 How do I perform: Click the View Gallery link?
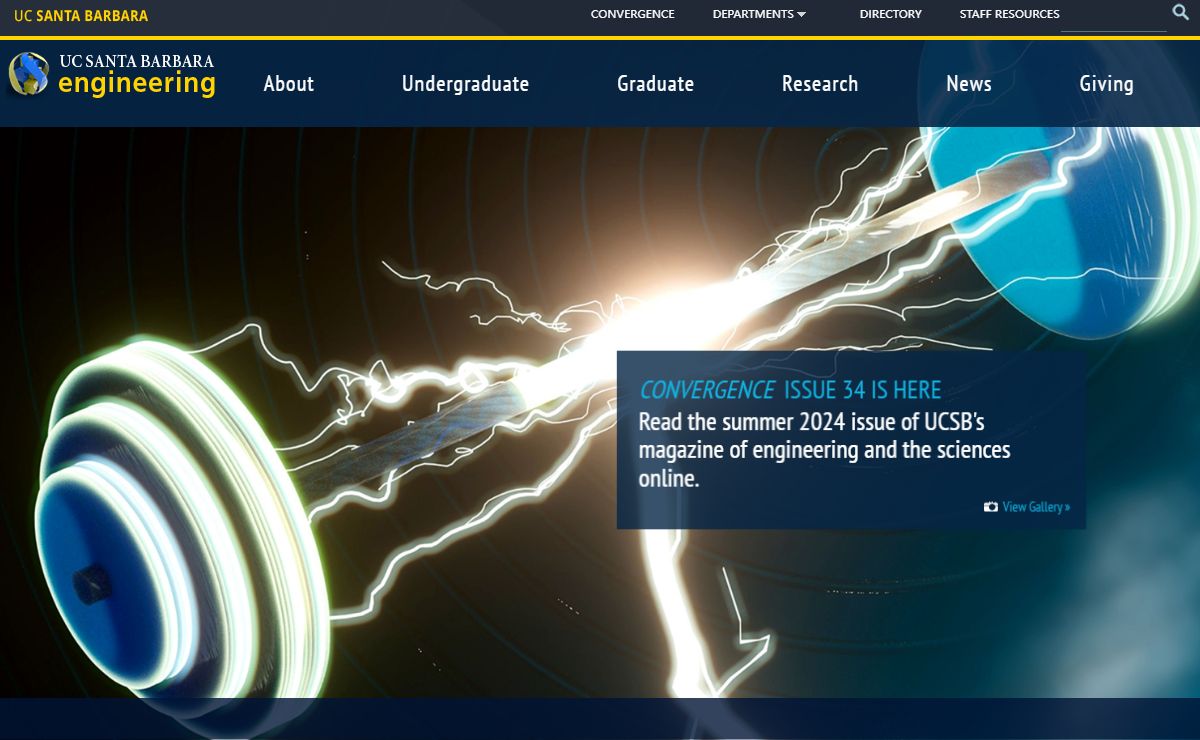pos(1036,507)
